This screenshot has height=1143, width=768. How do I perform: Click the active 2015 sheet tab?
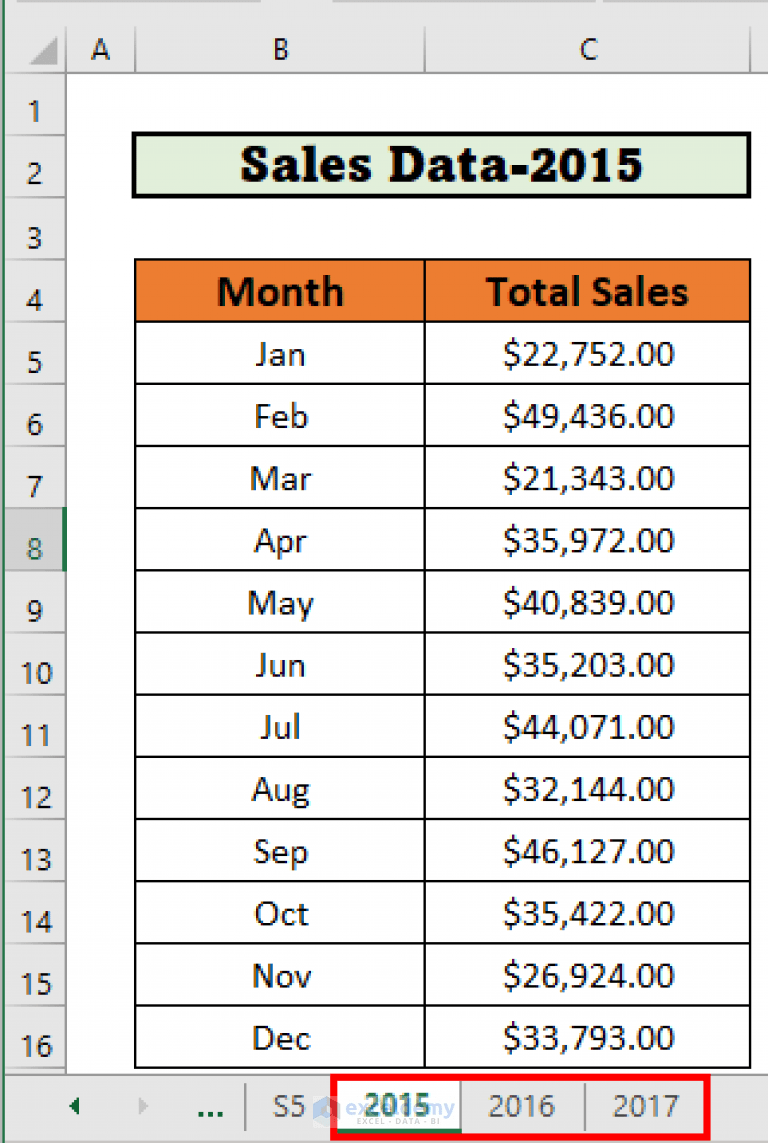click(x=398, y=1107)
